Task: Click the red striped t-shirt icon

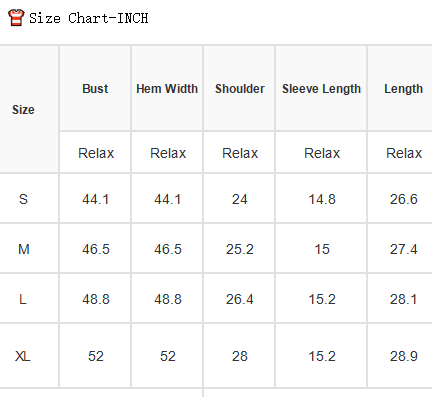Action: (16, 18)
